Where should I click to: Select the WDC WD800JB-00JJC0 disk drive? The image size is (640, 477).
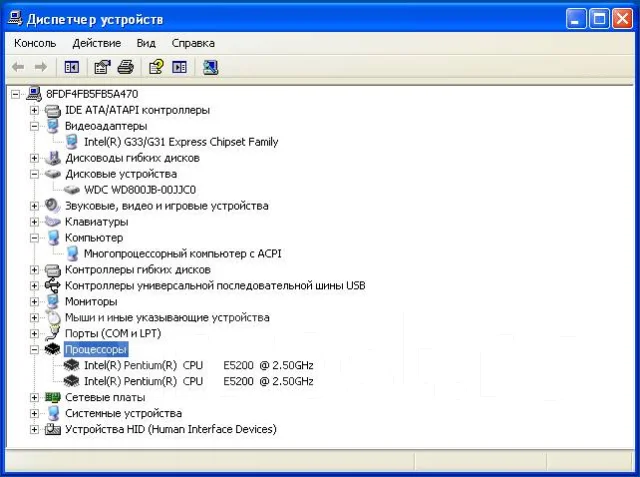coord(140,190)
